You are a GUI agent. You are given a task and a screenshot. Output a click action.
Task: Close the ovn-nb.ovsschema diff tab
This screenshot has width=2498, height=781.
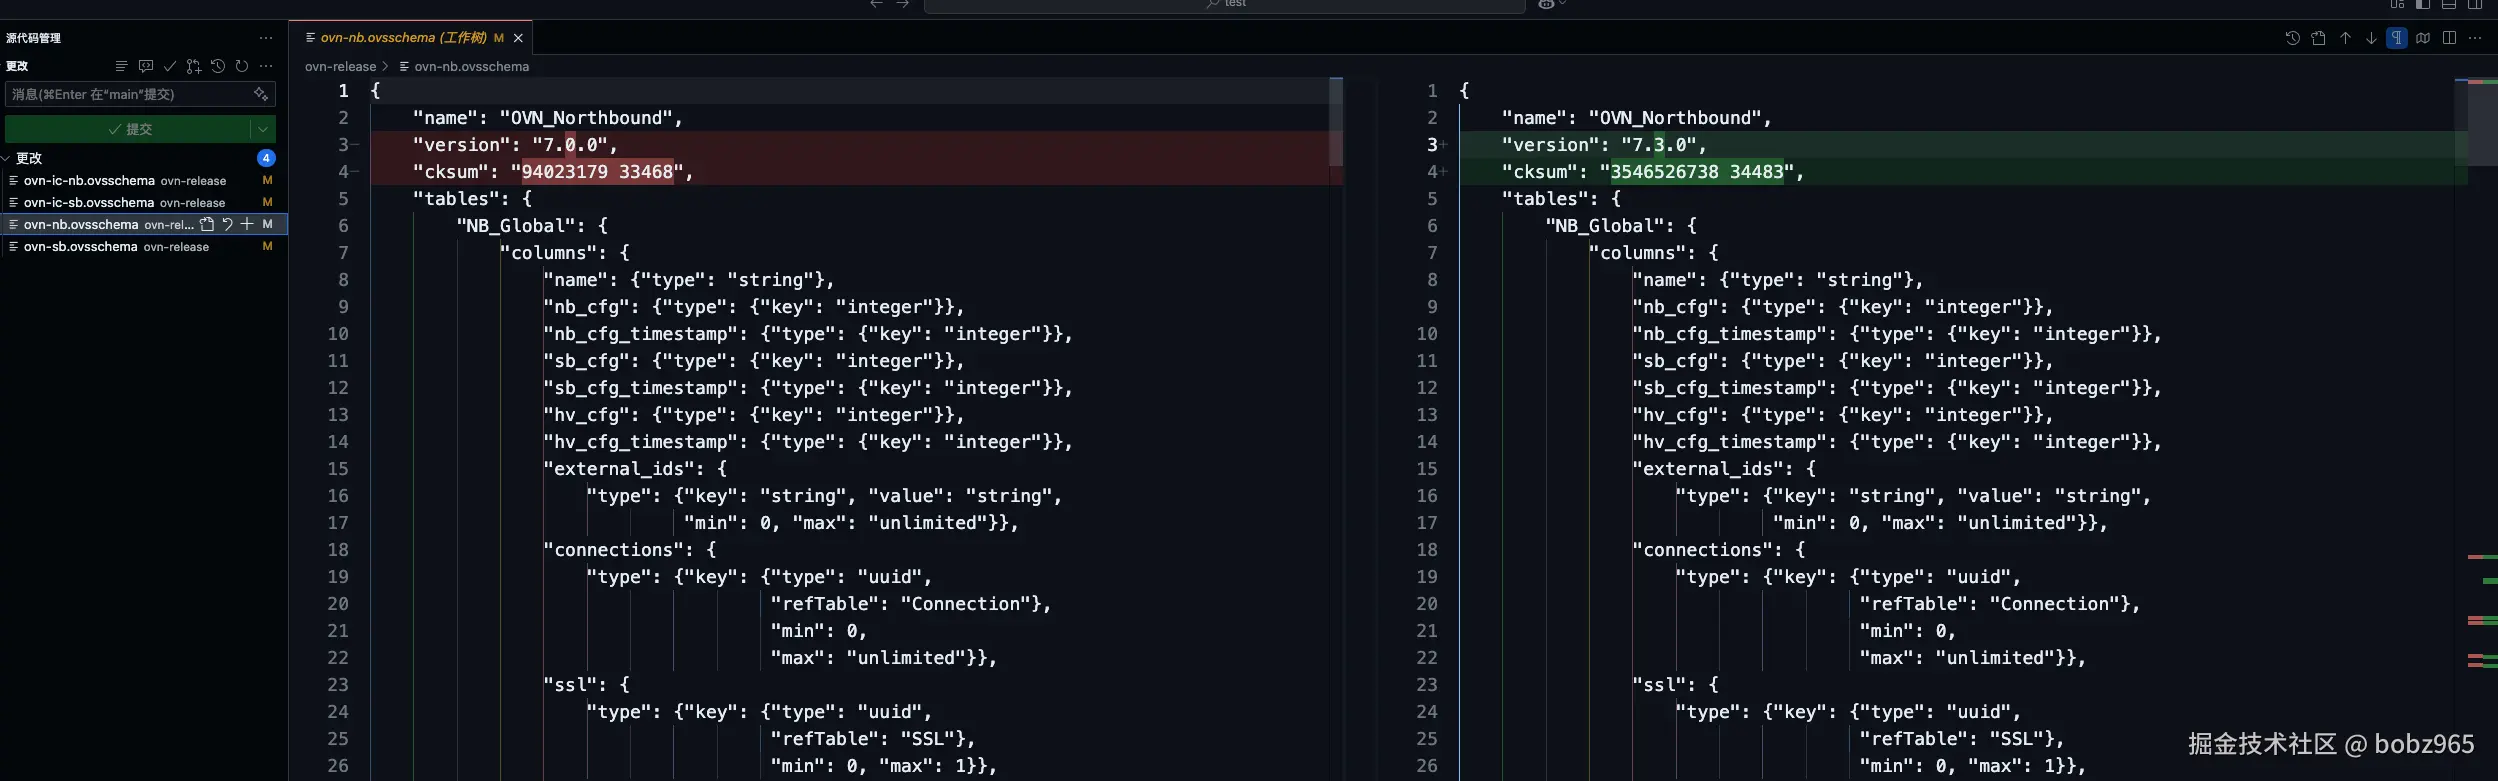point(518,38)
